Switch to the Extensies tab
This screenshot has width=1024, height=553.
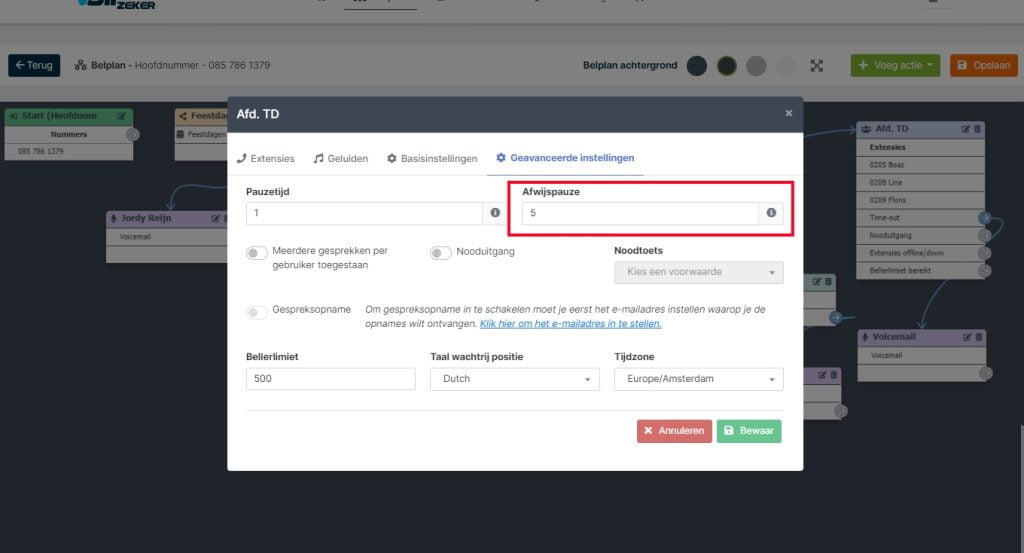tap(266, 159)
